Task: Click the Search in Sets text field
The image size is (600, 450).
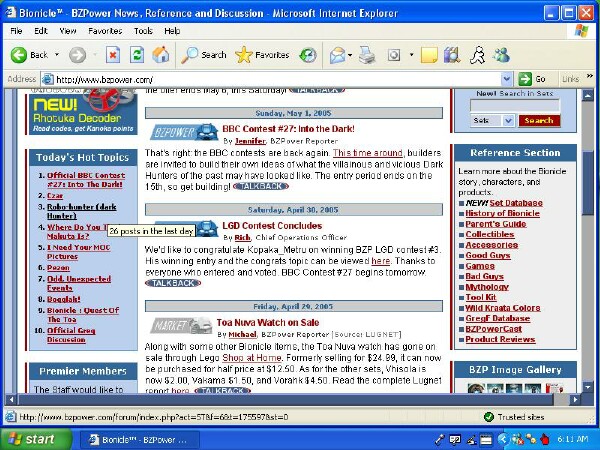Action: pyautogui.click(x=515, y=105)
